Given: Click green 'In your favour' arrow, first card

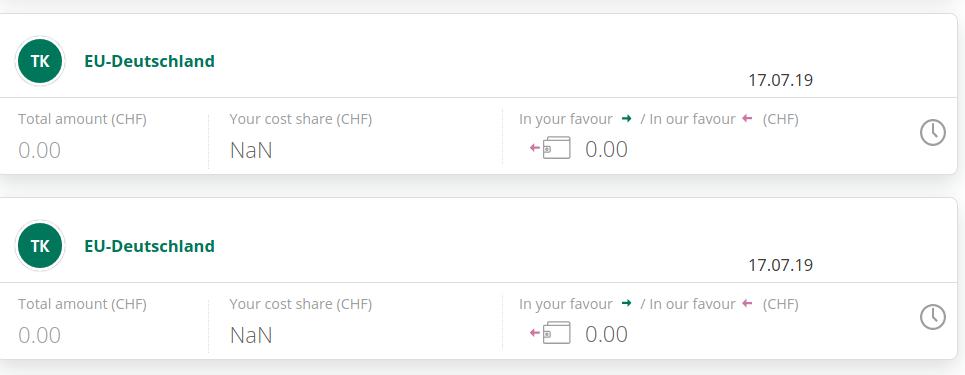Looking at the screenshot, I should 627,119.
